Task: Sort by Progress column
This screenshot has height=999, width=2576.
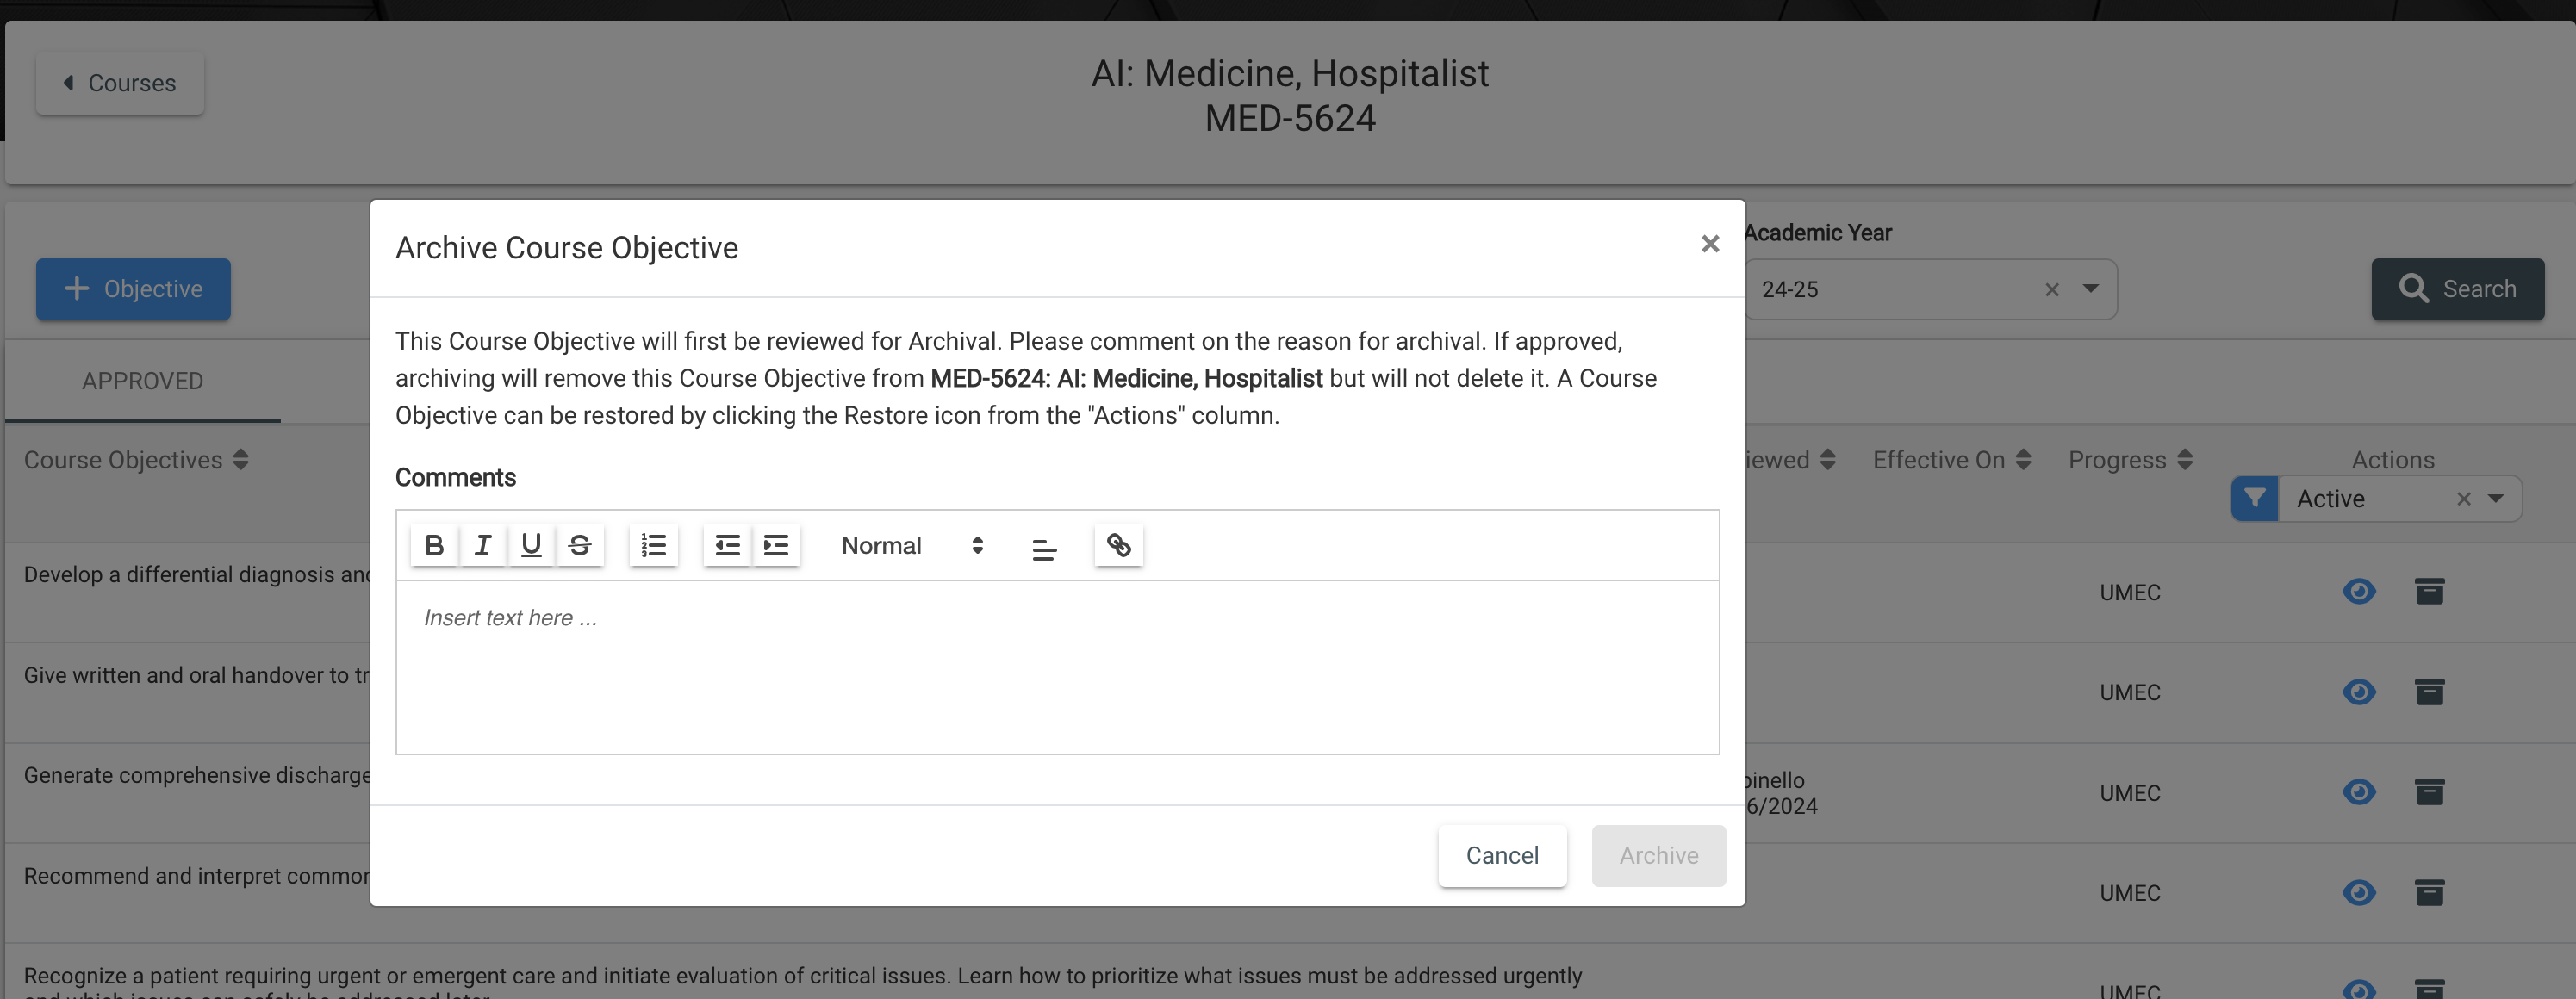Action: [x=2130, y=460]
